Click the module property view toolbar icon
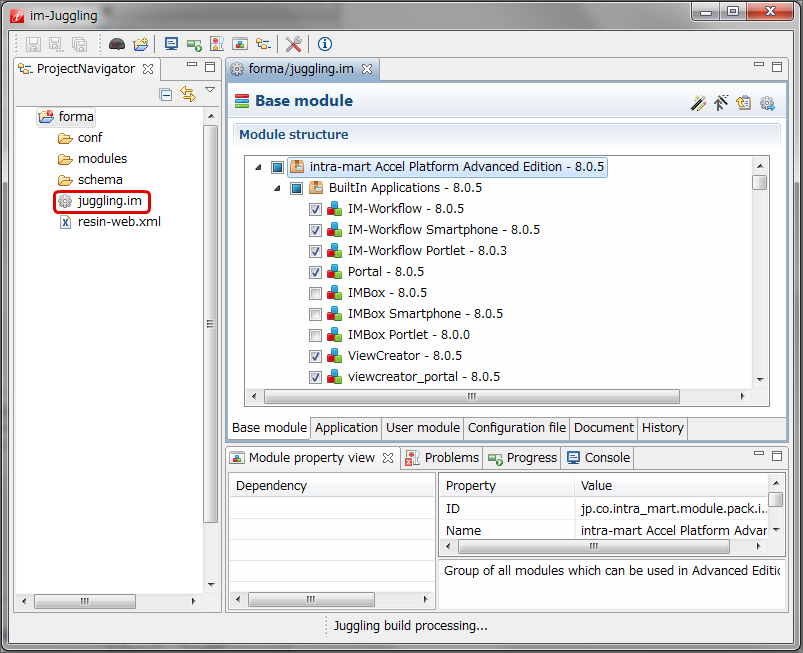 point(240,45)
